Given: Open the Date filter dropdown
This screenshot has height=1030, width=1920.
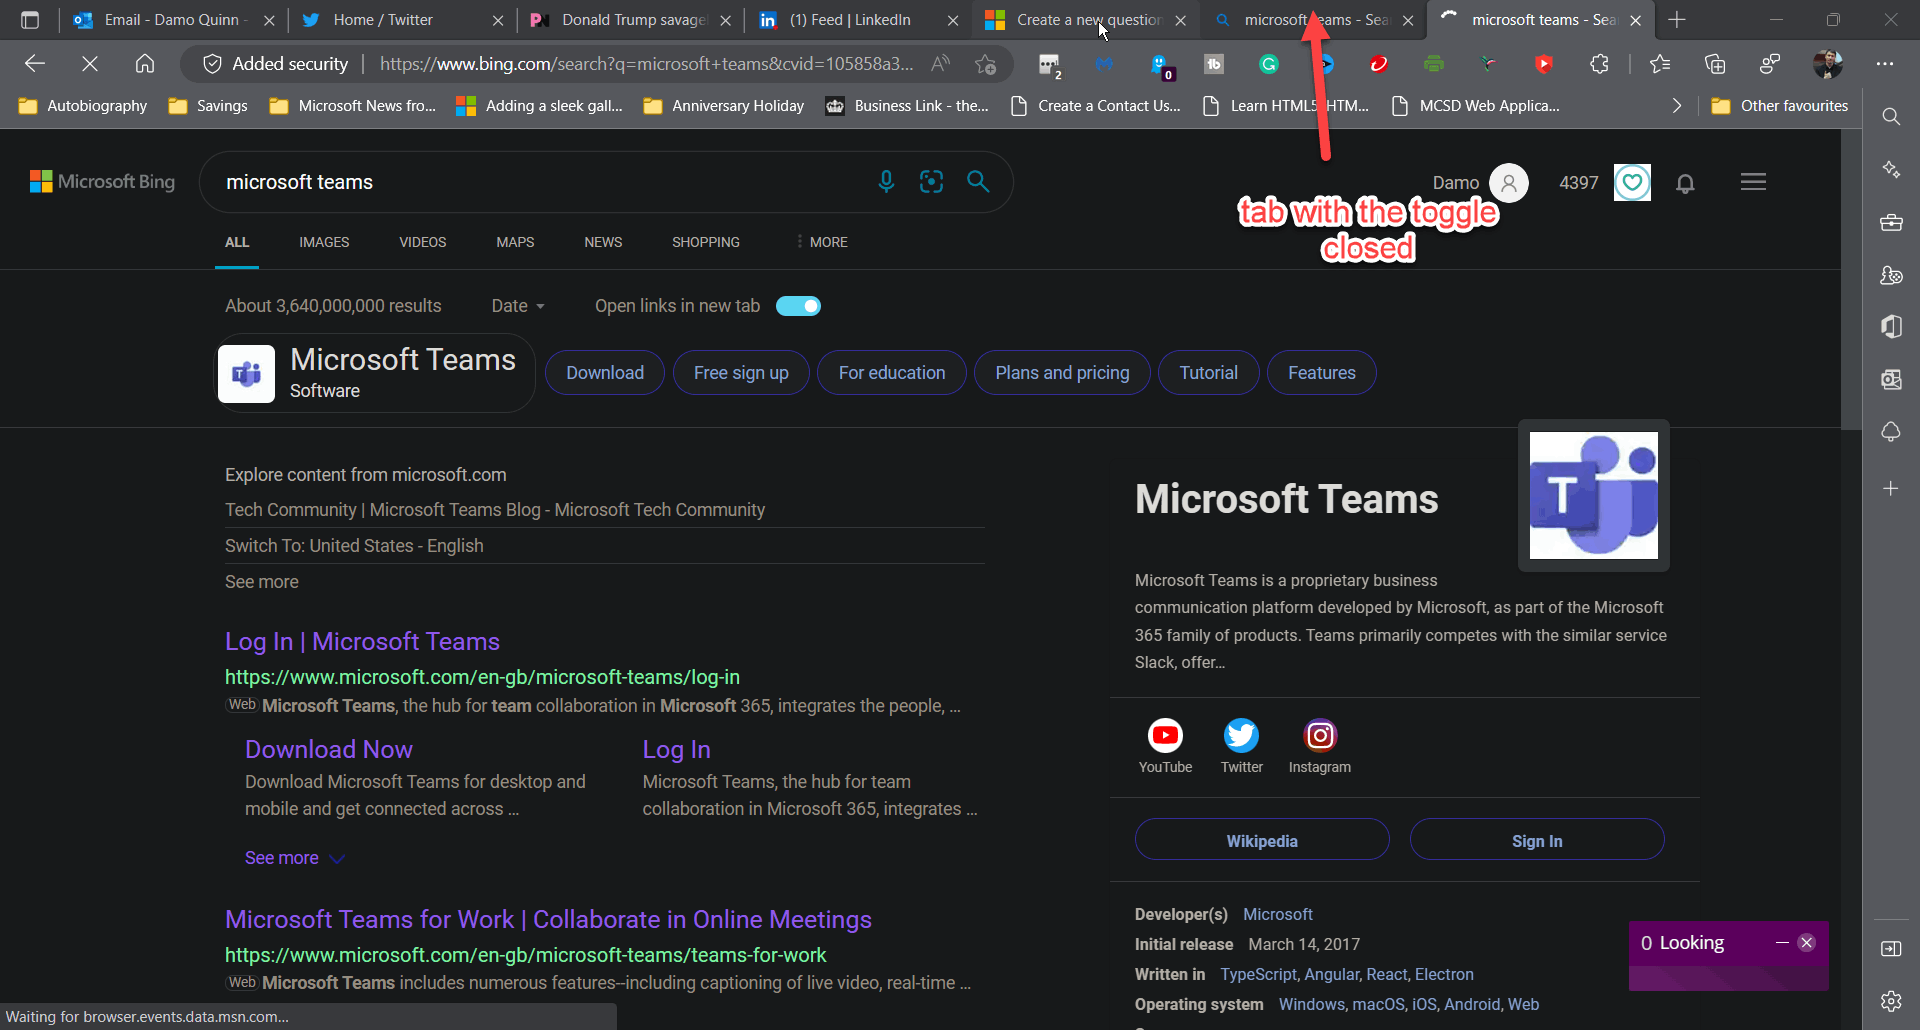Looking at the screenshot, I should (518, 306).
